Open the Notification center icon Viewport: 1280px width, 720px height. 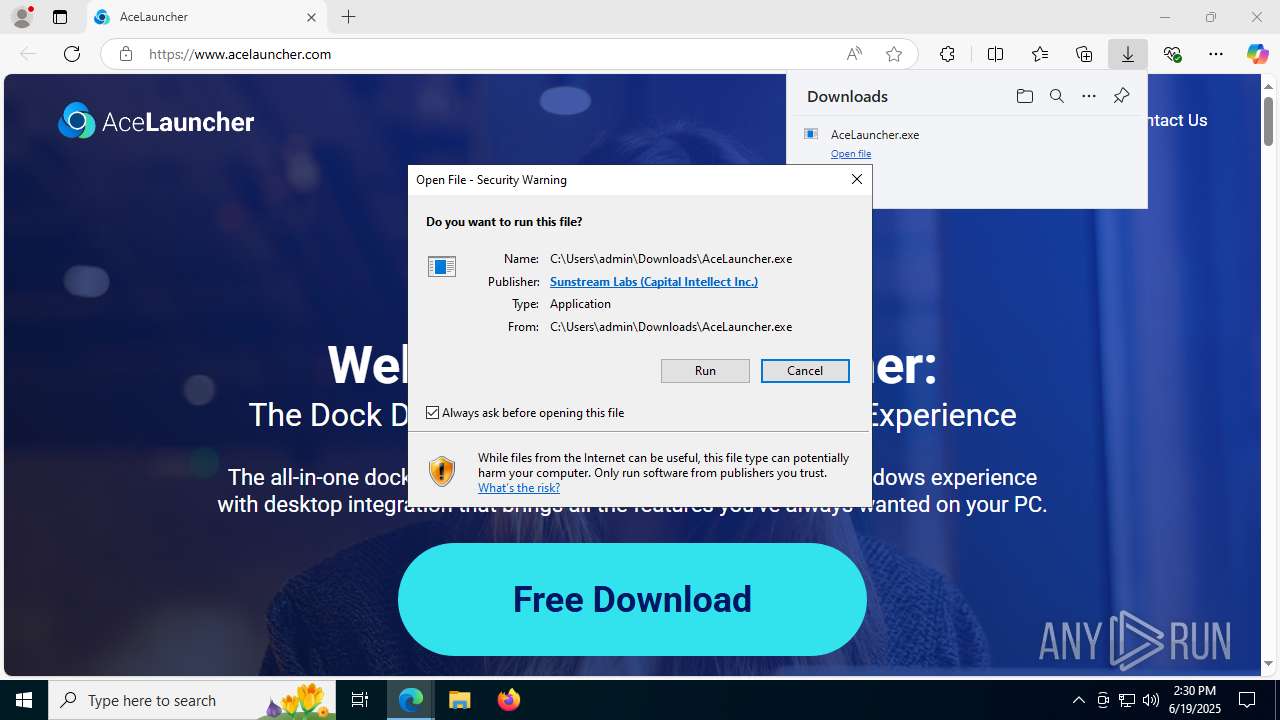(1247, 700)
